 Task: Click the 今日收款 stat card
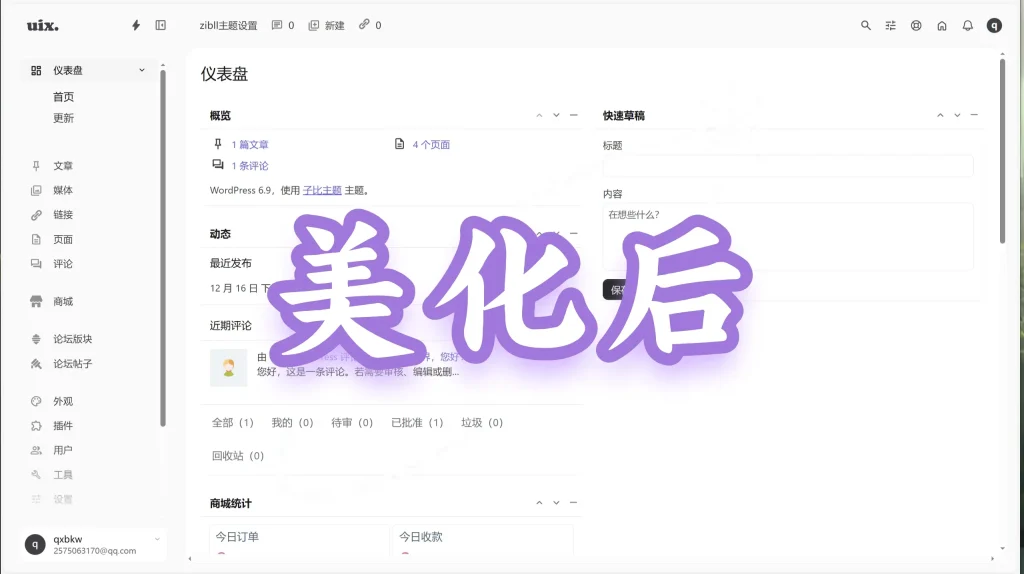(x=483, y=540)
